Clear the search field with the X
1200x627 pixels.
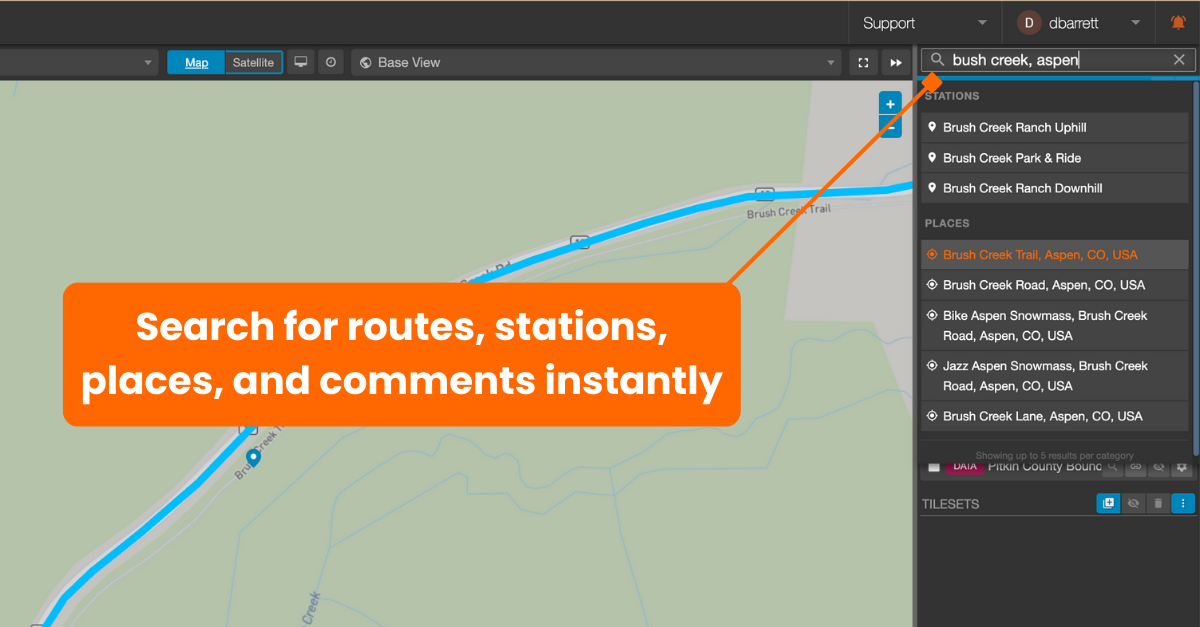click(x=1179, y=60)
